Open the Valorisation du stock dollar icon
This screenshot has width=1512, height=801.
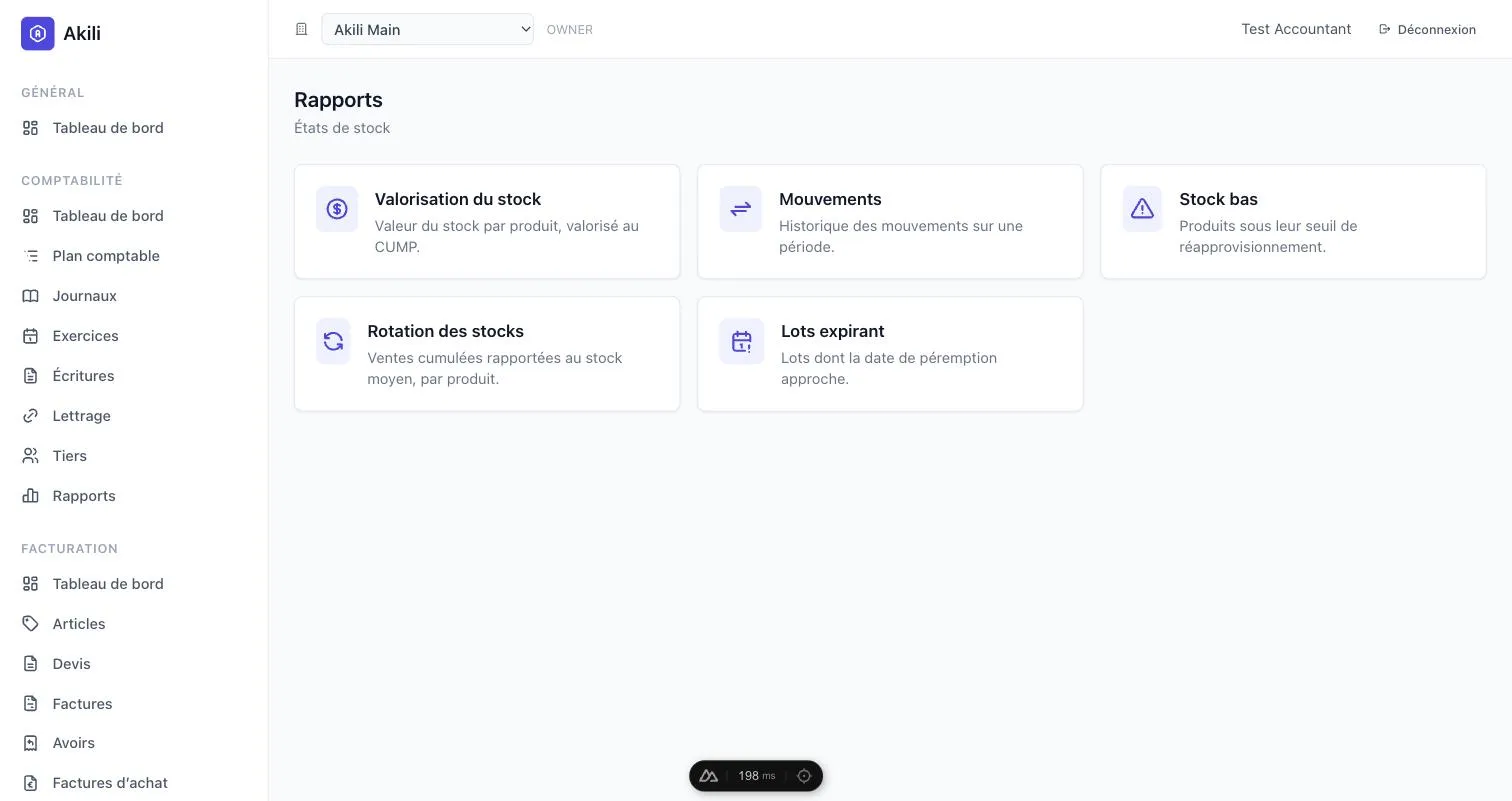click(337, 209)
